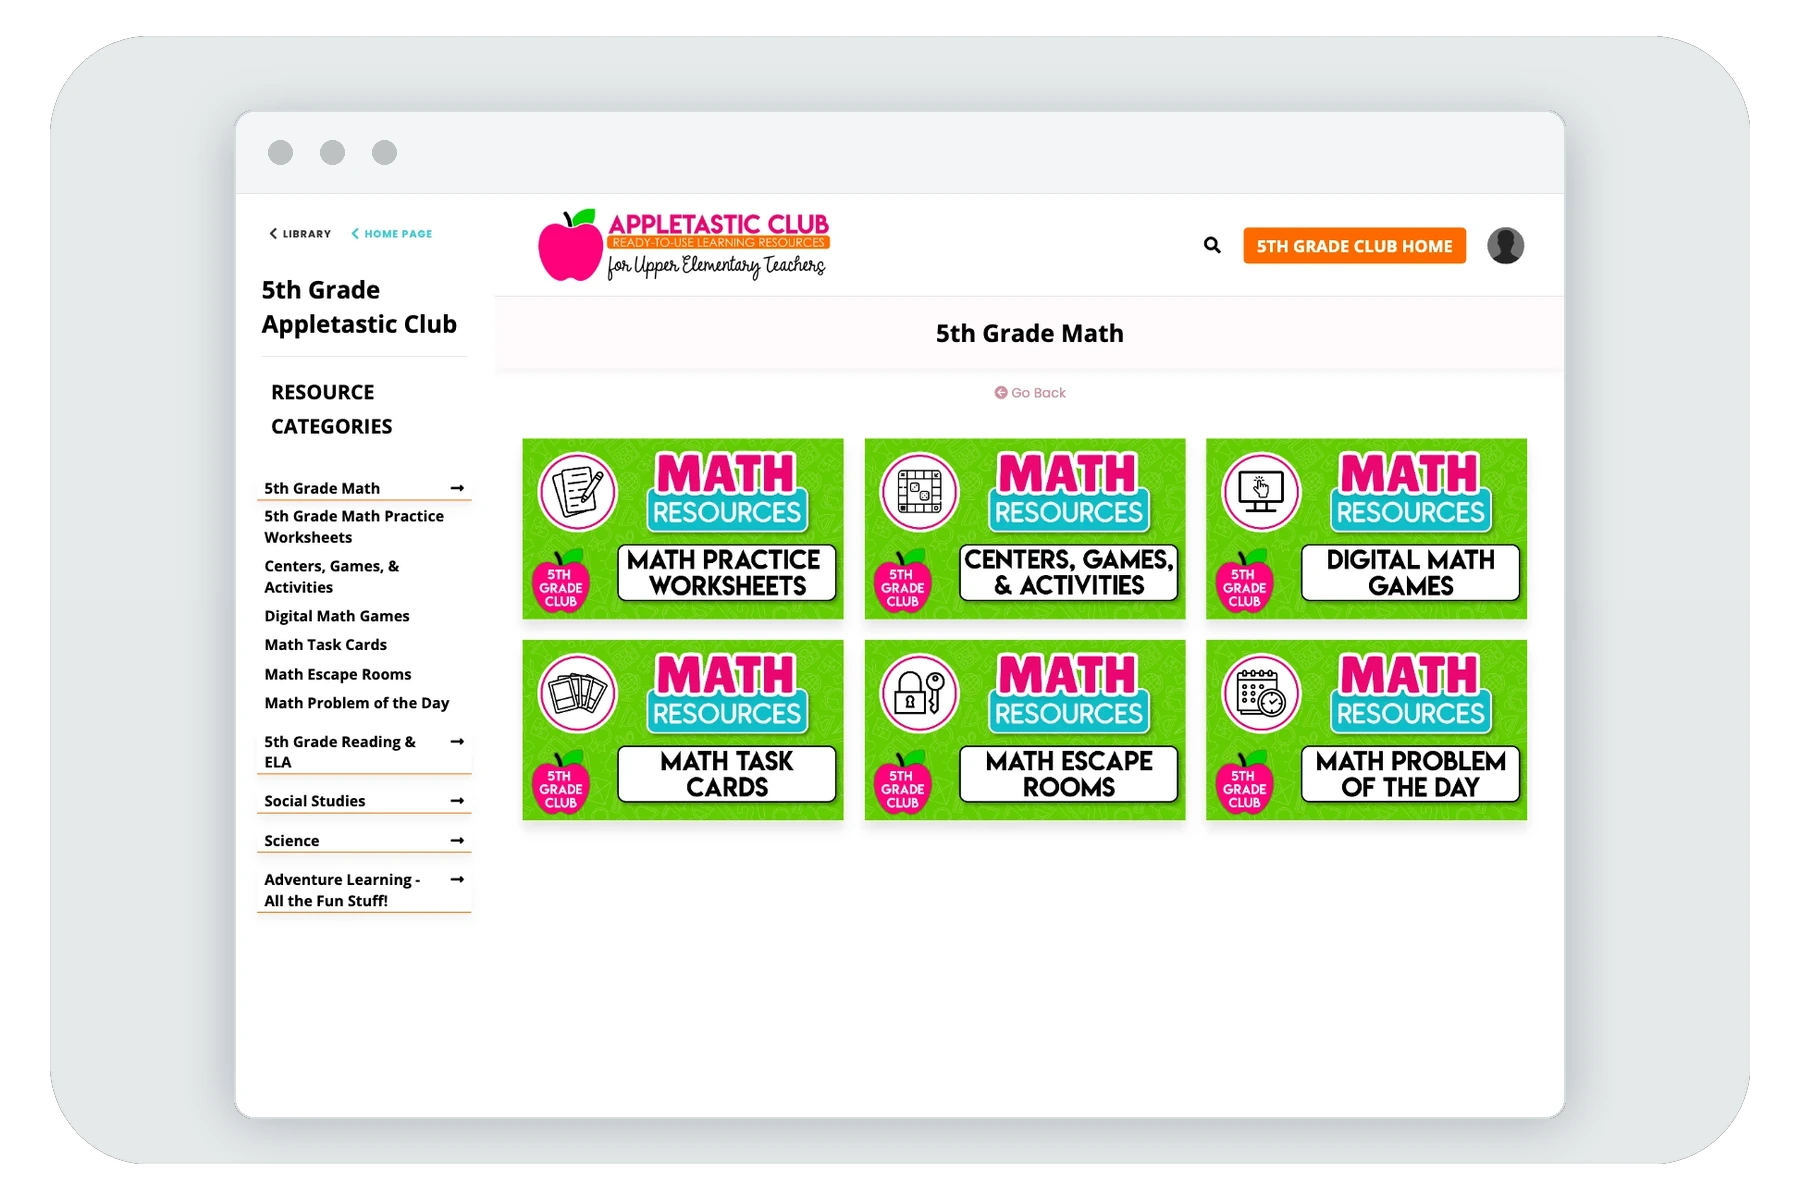Expand the 5th Grade Math category arrow
The height and width of the screenshot is (1200, 1800).
[457, 488]
